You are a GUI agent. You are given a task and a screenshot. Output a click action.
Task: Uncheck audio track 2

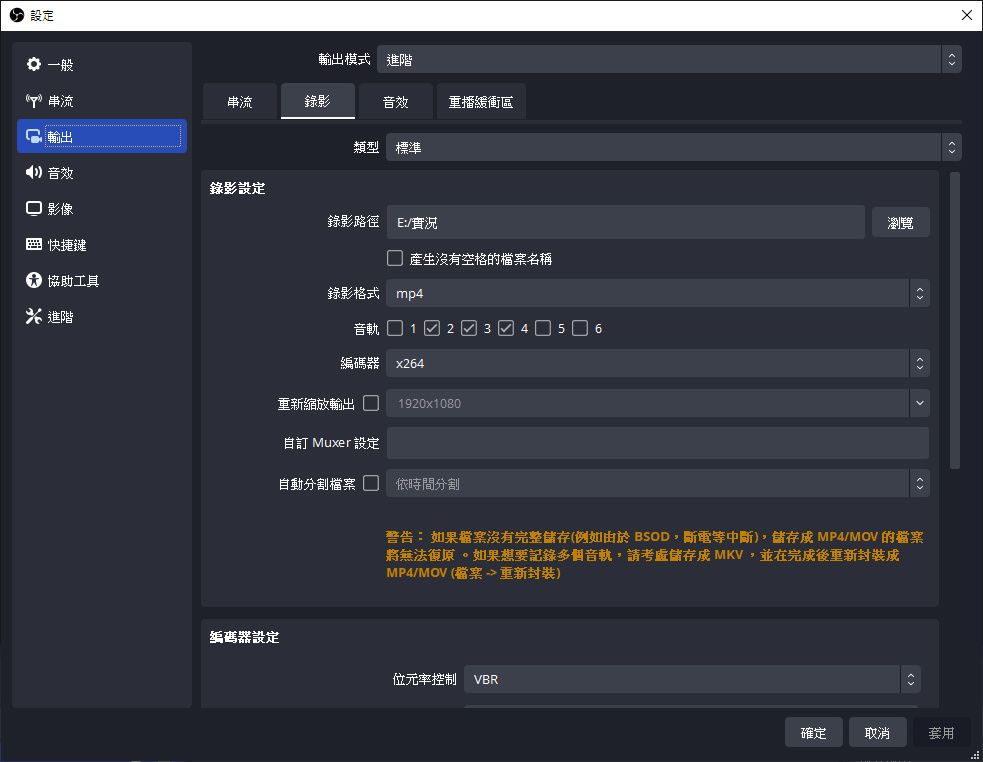point(432,328)
